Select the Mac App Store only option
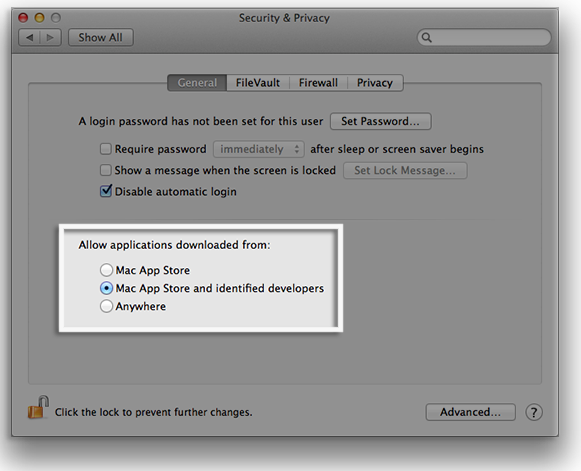Viewport: 581px width, 471px height. (x=106, y=270)
